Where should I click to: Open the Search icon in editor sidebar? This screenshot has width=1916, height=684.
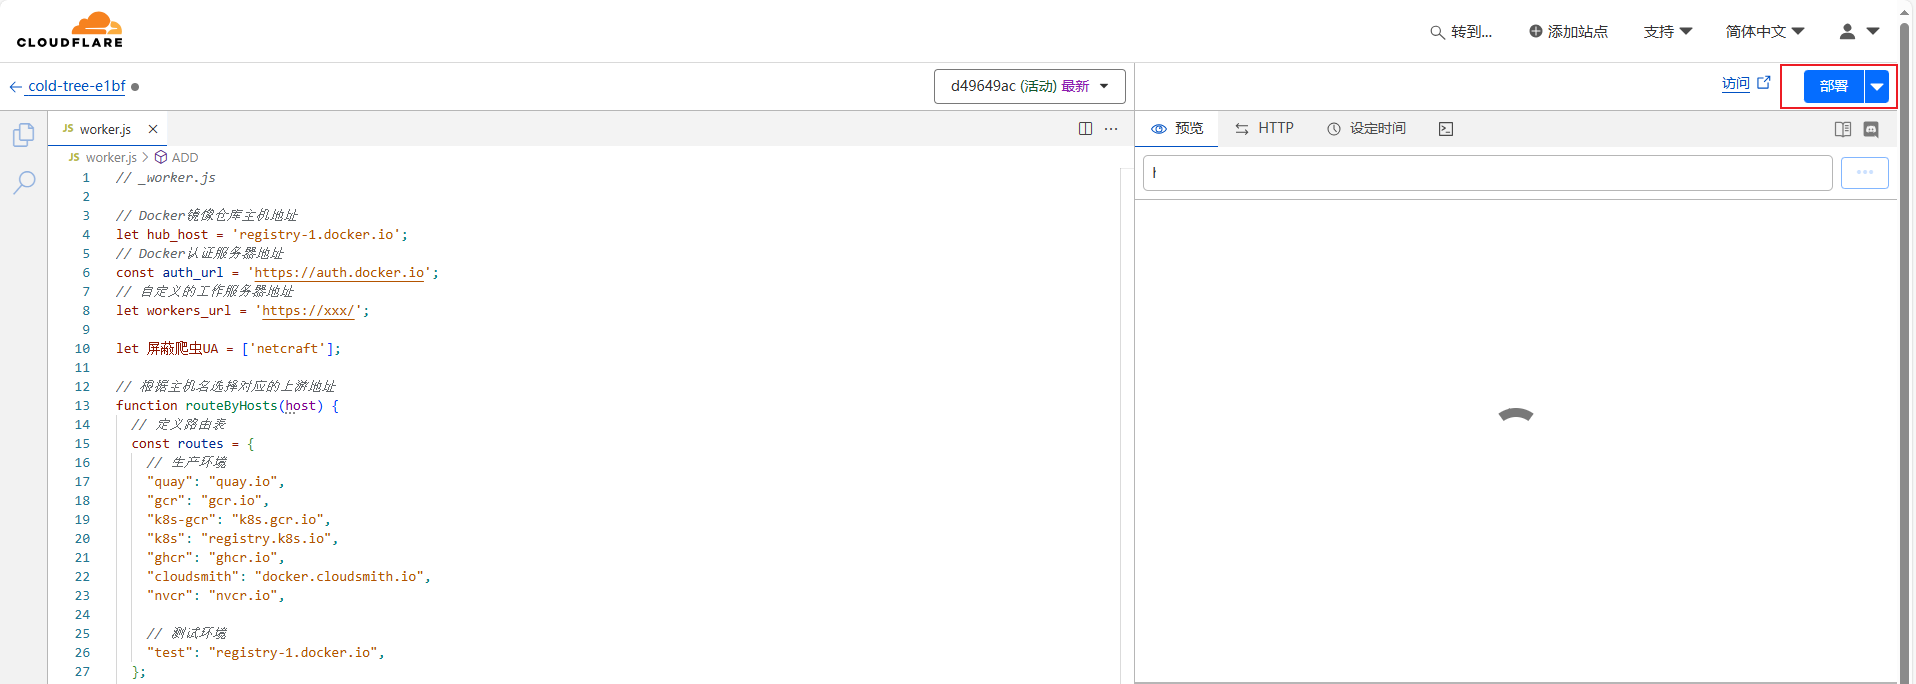(x=24, y=182)
